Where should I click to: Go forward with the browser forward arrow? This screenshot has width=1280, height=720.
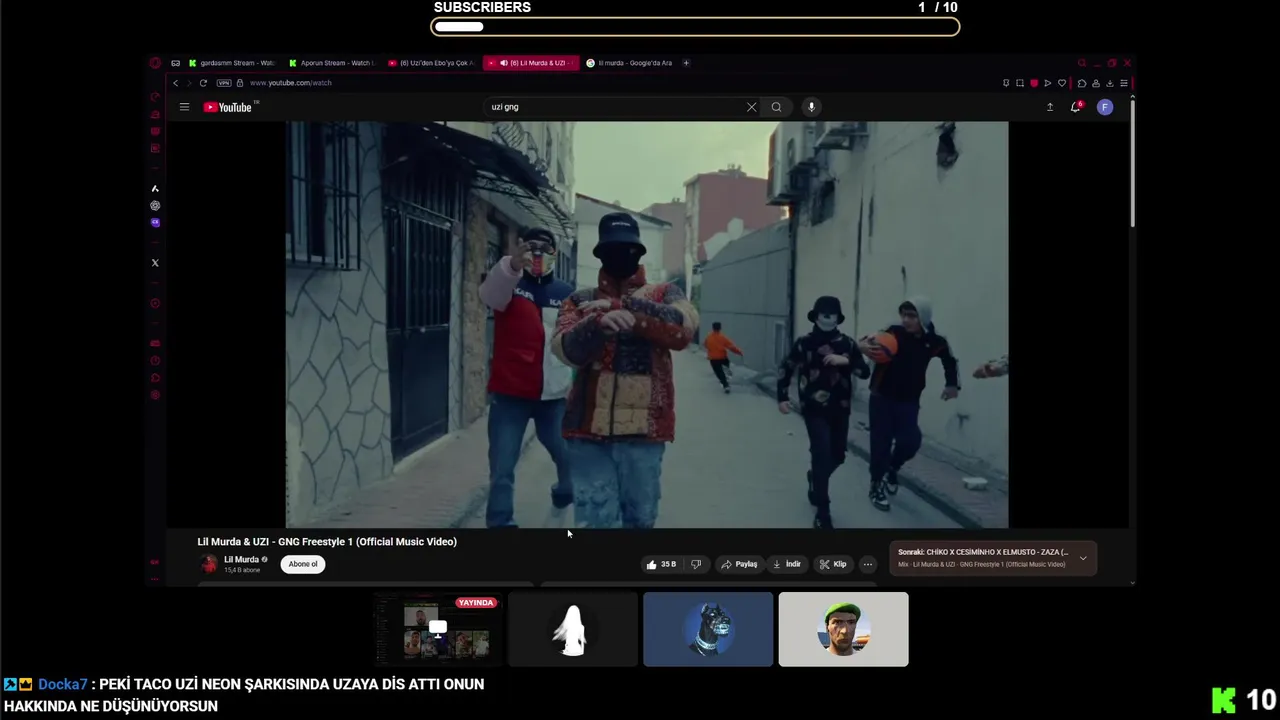pos(189,83)
